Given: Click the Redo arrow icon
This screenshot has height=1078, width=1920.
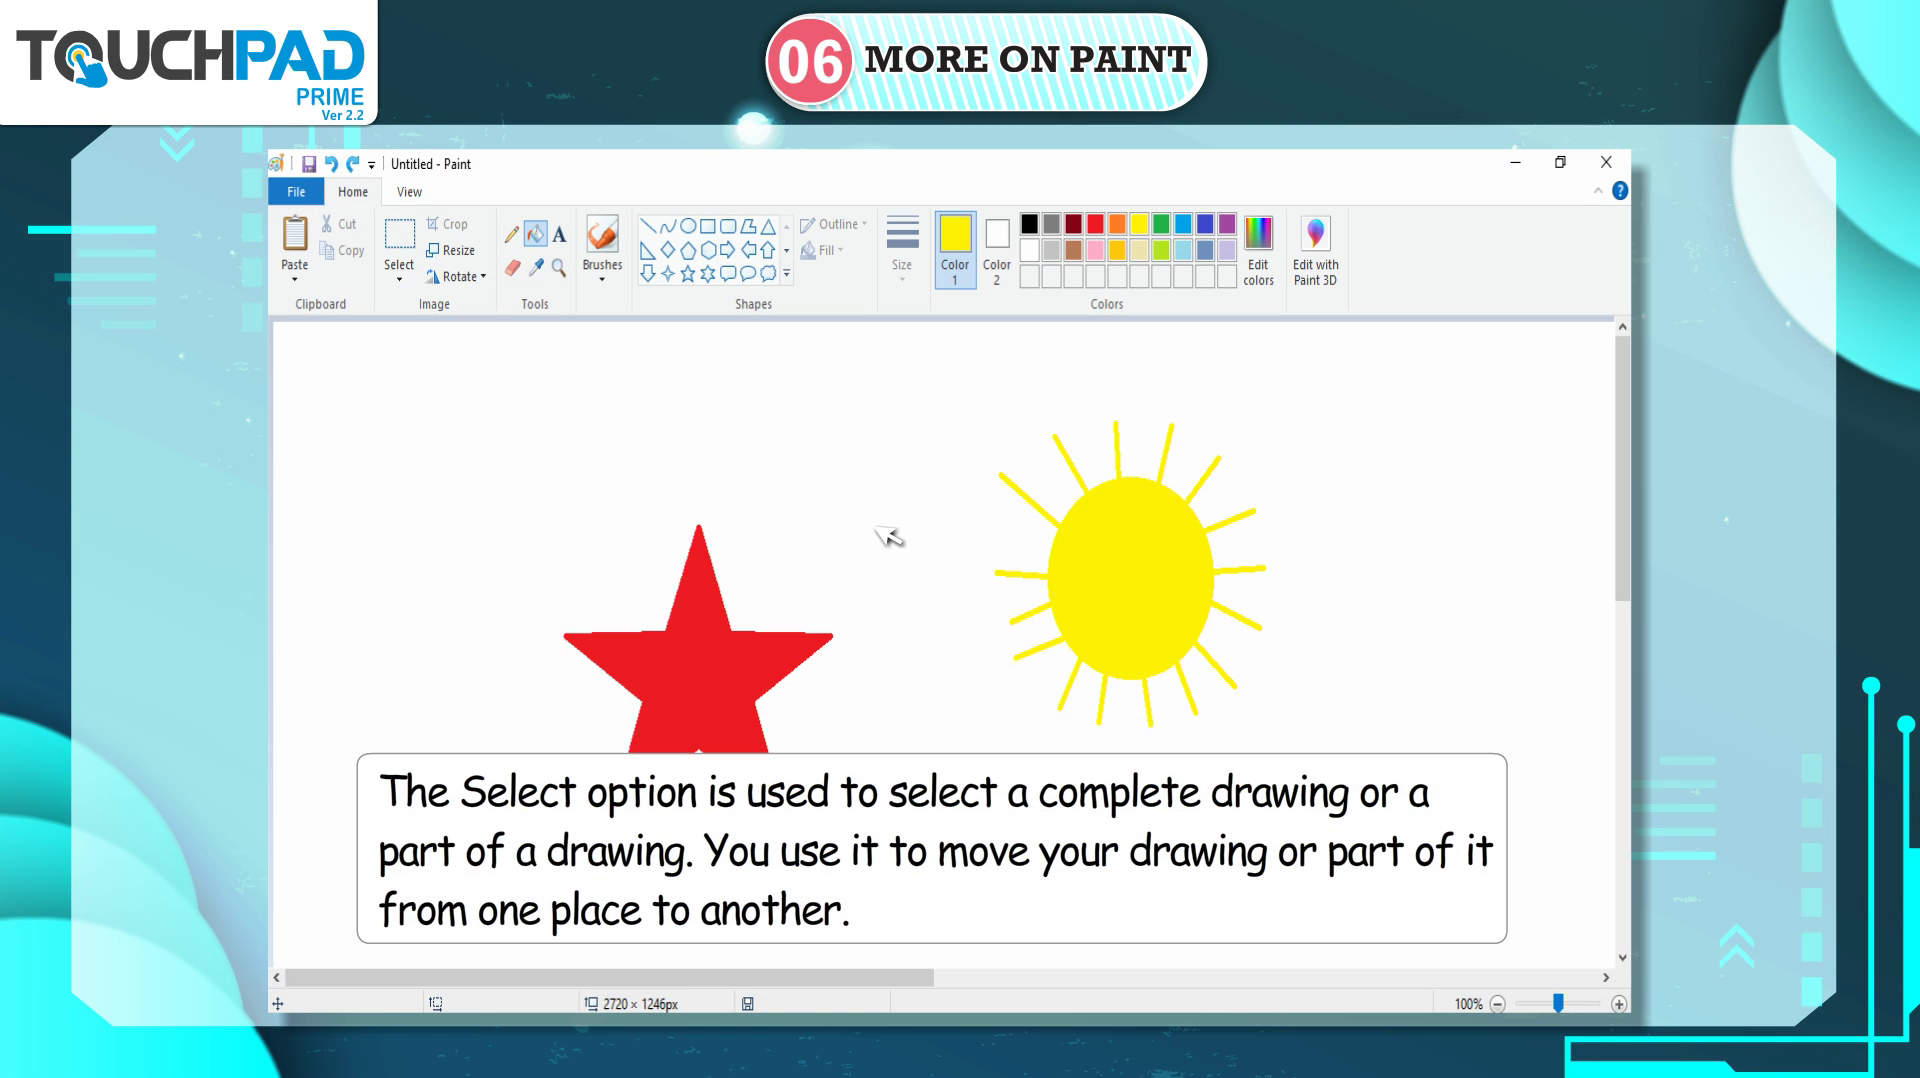Looking at the screenshot, I should [x=352, y=164].
